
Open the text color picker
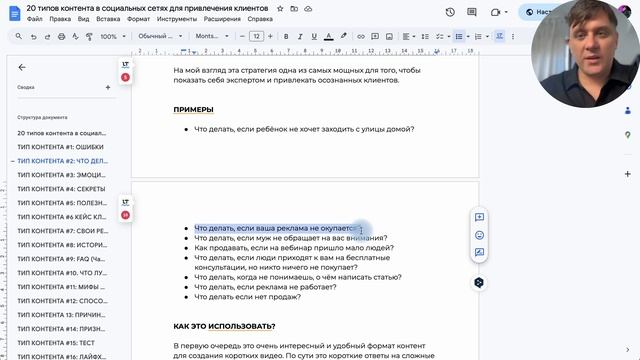click(329, 36)
